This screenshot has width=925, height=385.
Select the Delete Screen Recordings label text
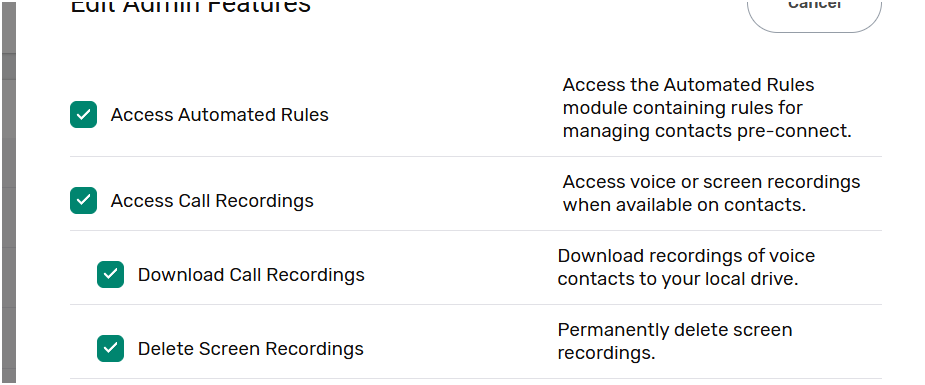click(x=250, y=348)
